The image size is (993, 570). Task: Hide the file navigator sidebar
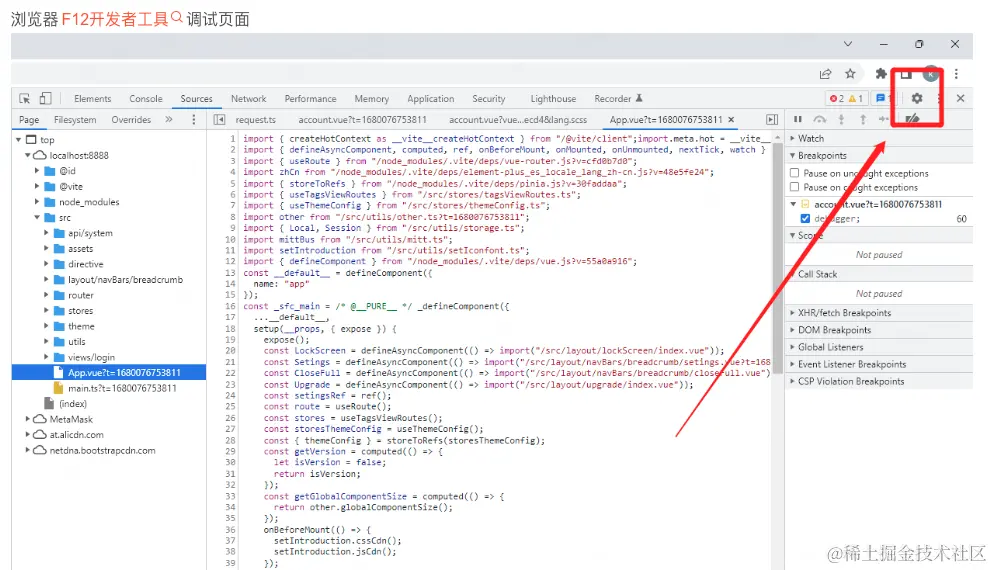coord(219,120)
